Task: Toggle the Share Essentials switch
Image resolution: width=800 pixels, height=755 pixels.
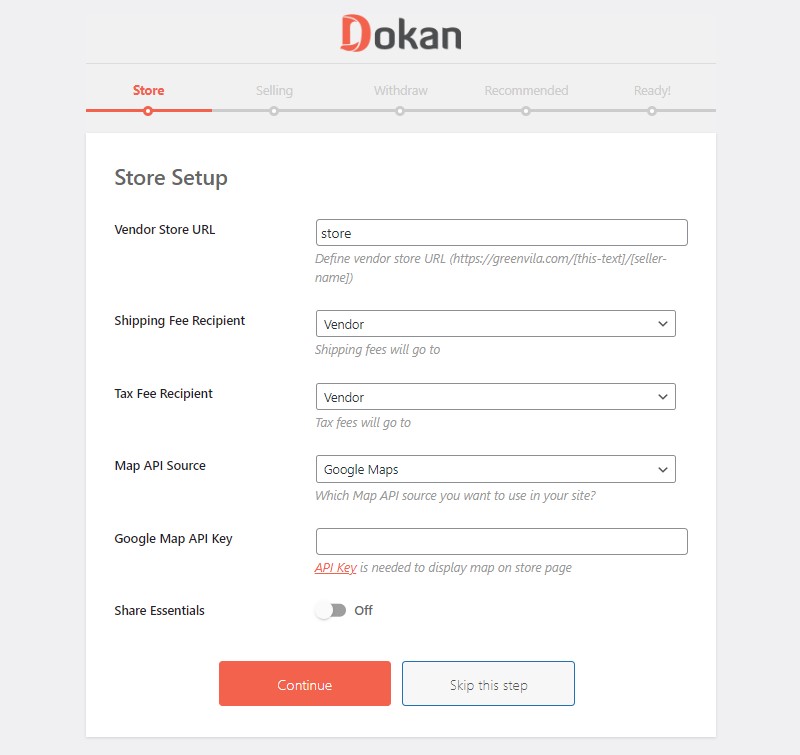Action: point(331,610)
